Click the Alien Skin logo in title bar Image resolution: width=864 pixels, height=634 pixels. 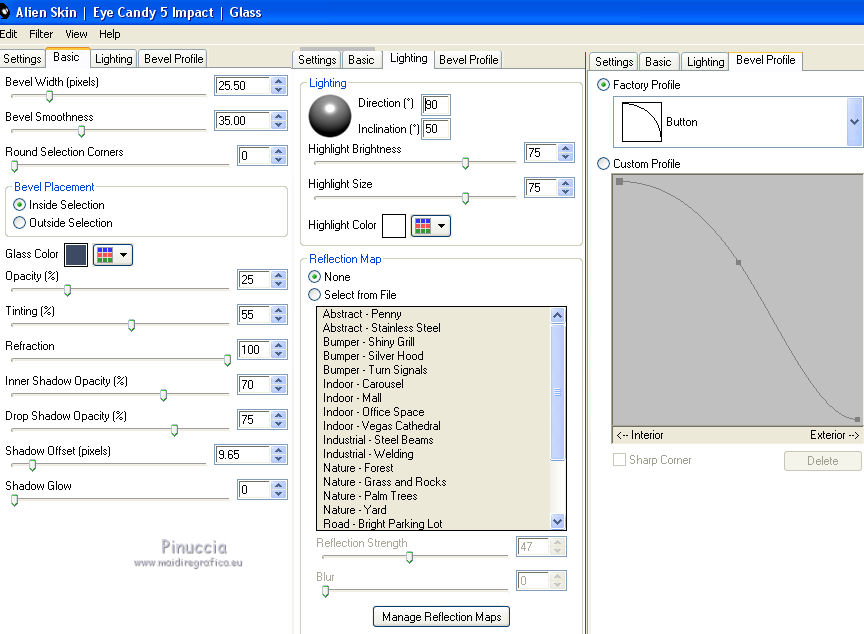click(5, 12)
